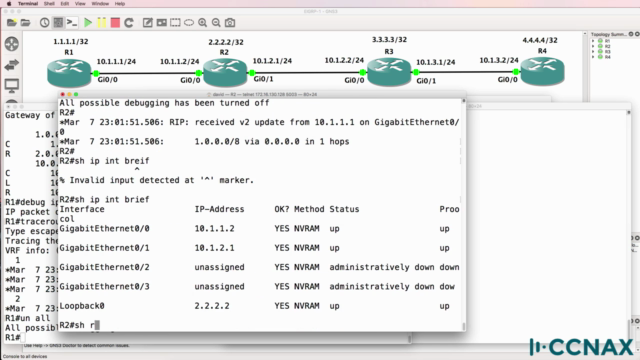Expand R1 in Topology Summary
The height and width of the screenshot is (360, 640).
click(x=593, y=41)
